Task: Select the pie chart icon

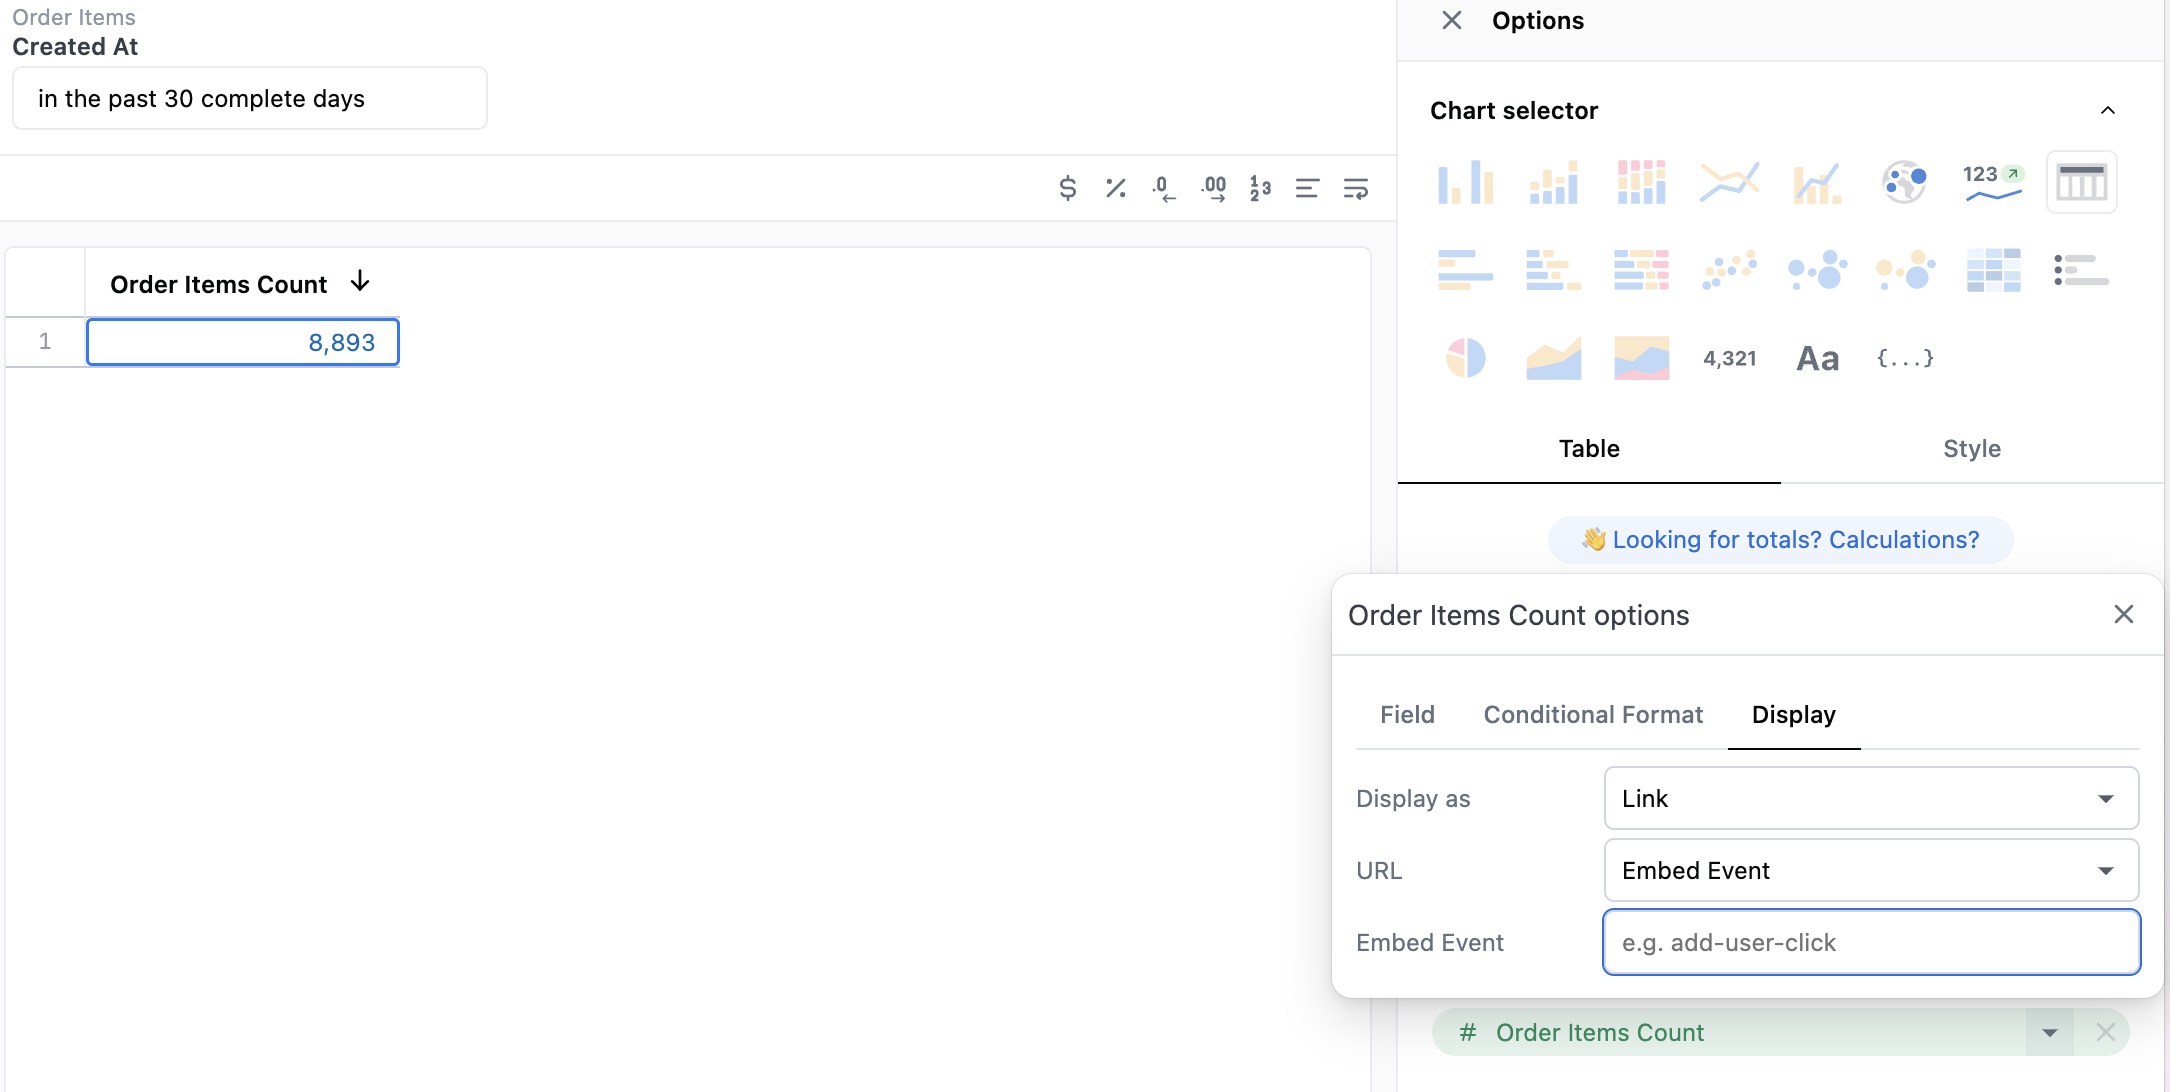Action: pos(1465,358)
